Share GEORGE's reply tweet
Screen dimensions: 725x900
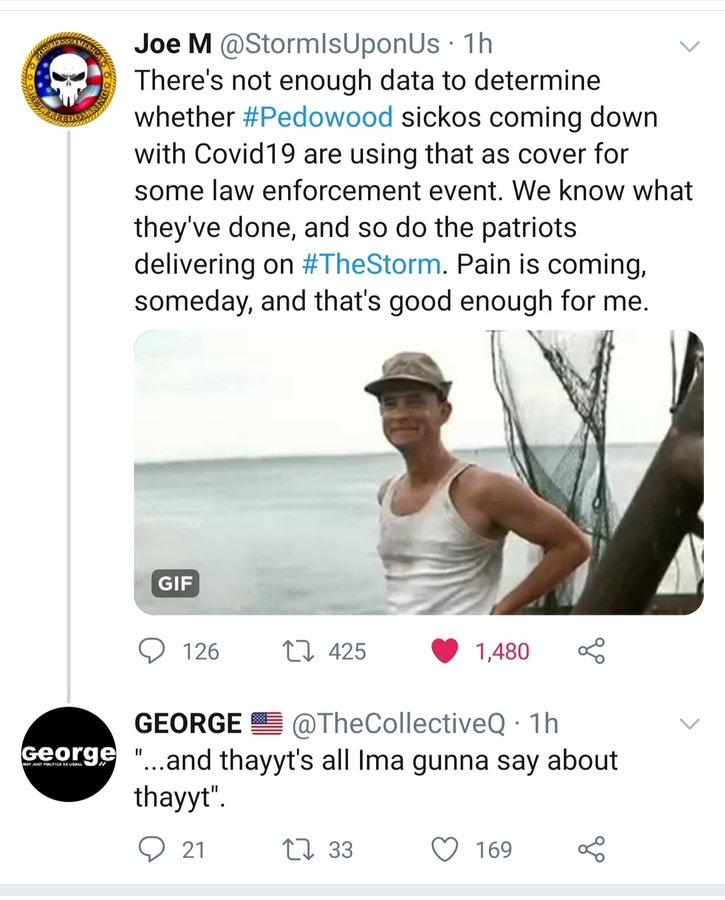point(591,850)
